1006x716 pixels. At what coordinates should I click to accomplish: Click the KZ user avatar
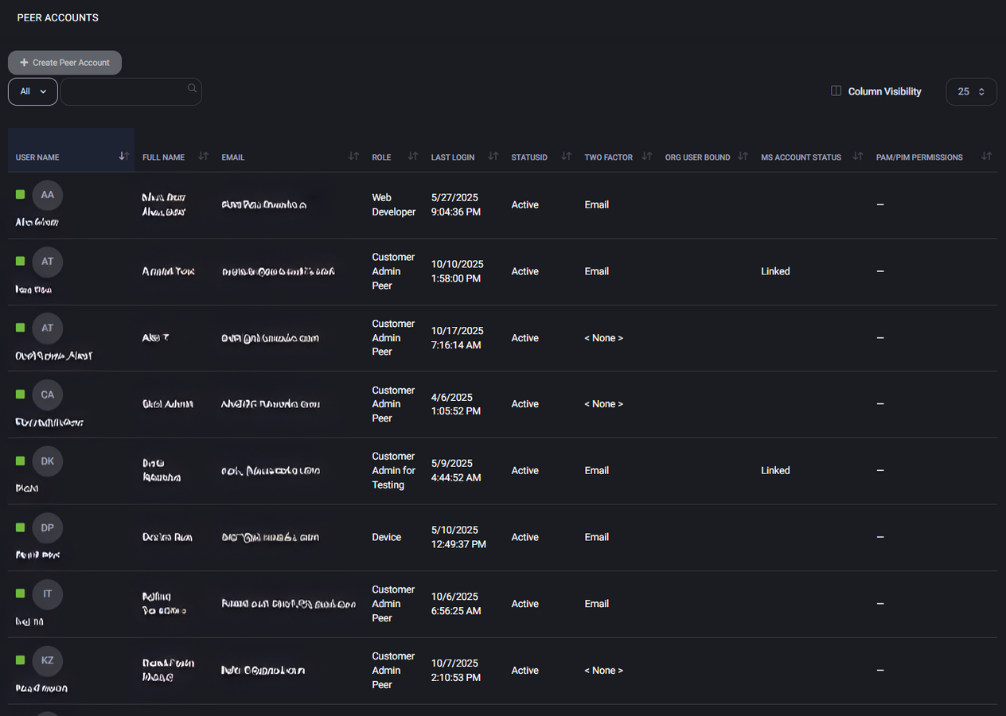[x=47, y=661]
